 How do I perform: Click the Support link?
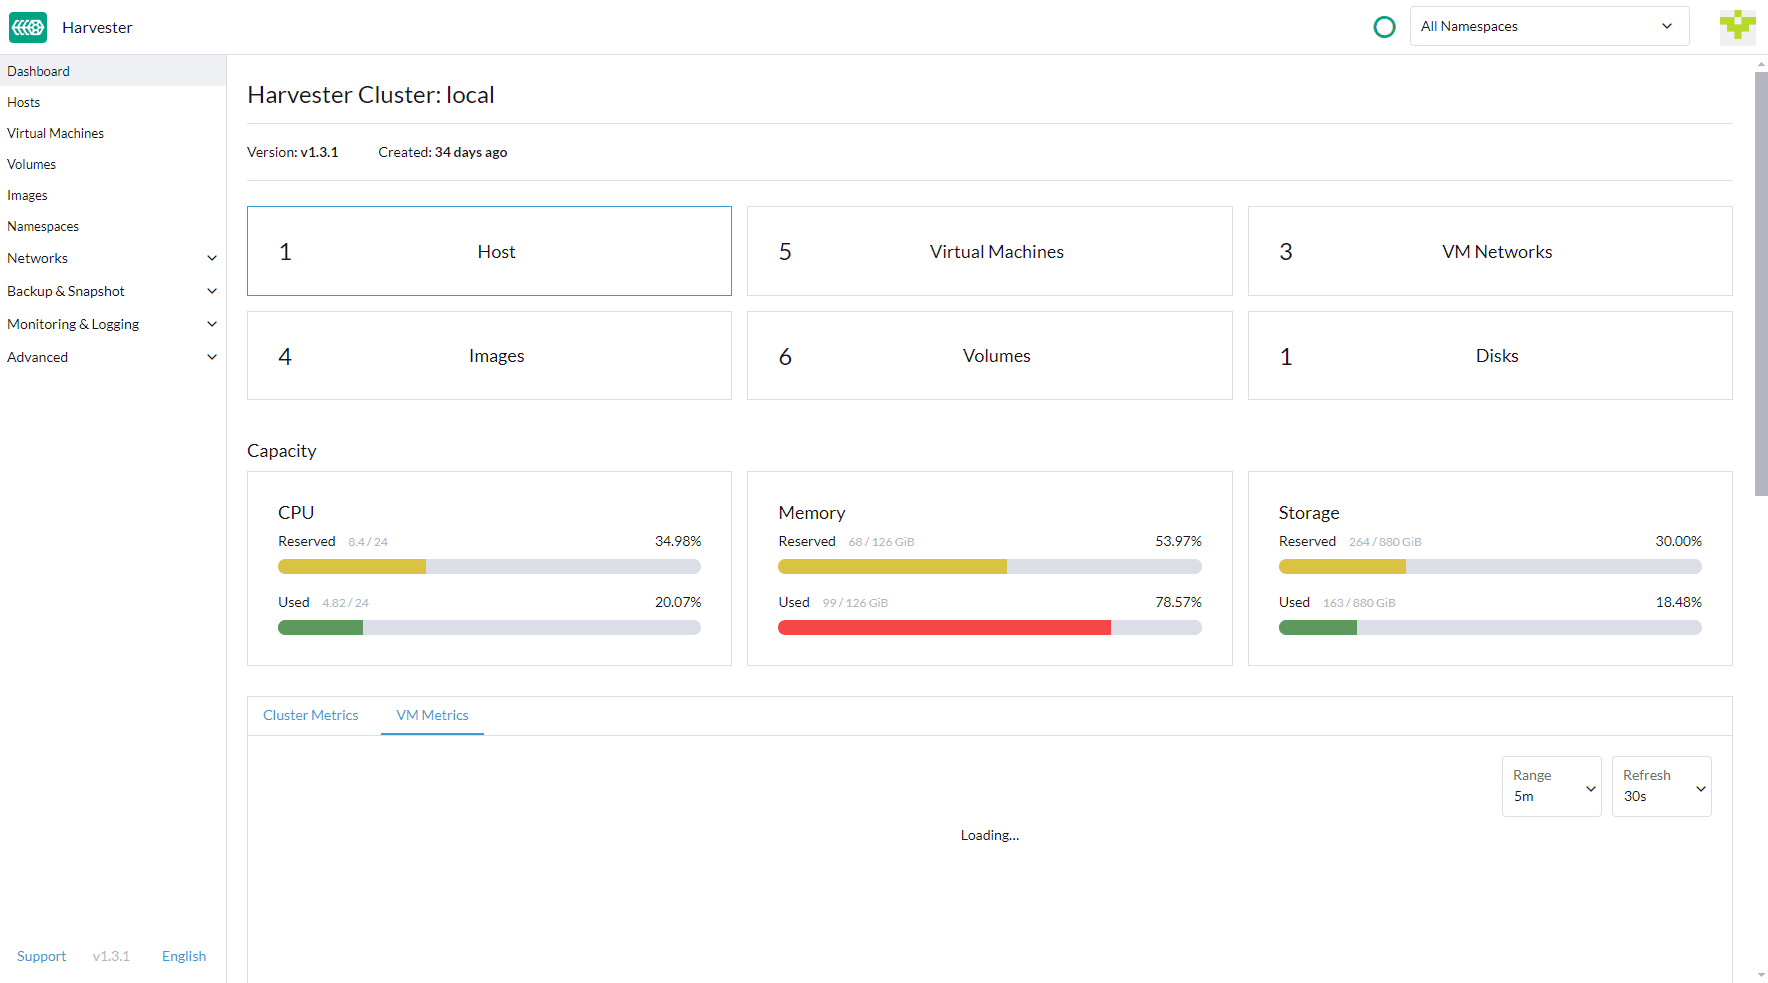coord(41,956)
